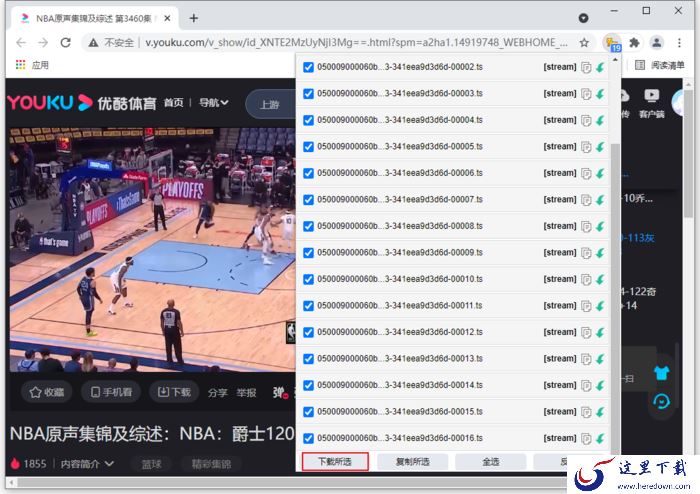This screenshot has width=700, height=494.
Task: Uncheck the 00009.ts stream checkbox
Action: (308, 253)
